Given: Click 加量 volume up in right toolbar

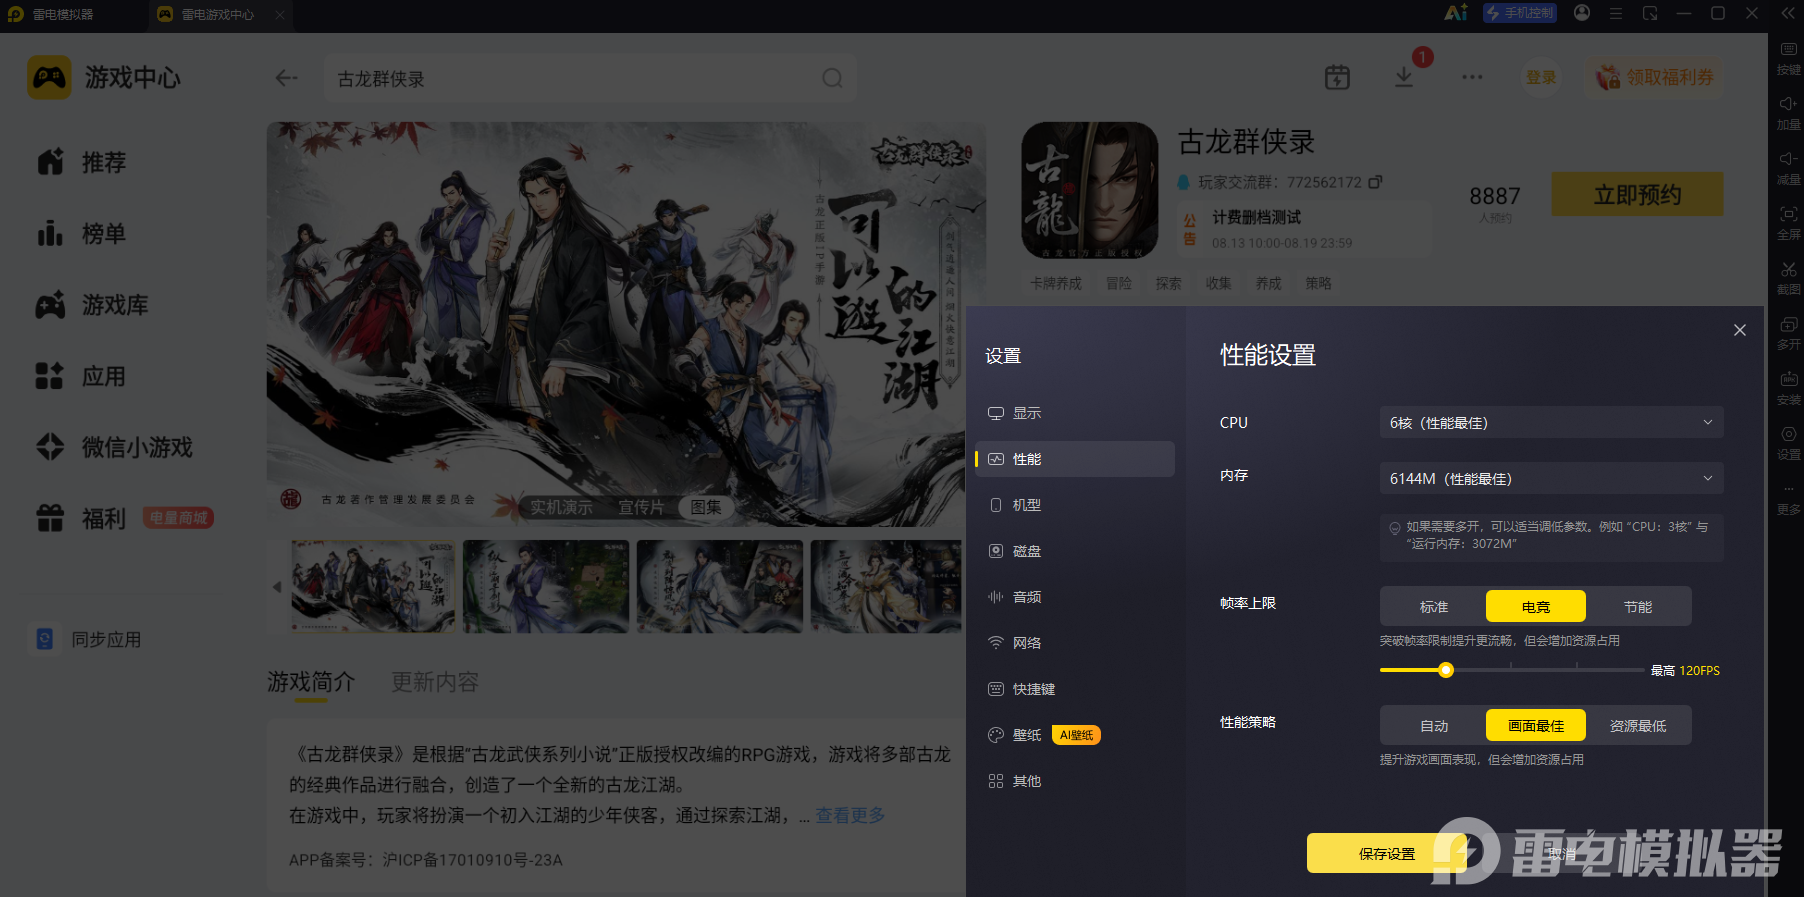Looking at the screenshot, I should [1788, 114].
